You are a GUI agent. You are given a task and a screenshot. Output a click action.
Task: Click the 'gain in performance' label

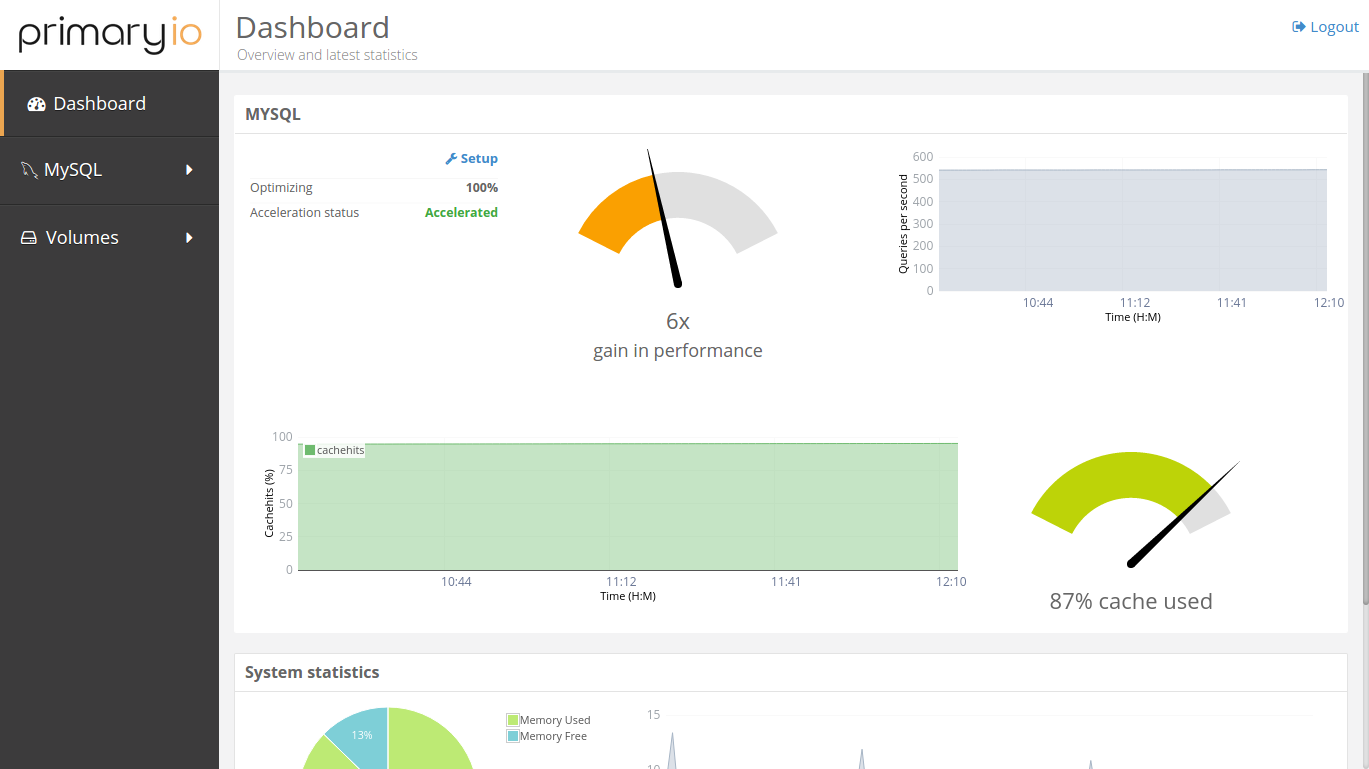678,351
